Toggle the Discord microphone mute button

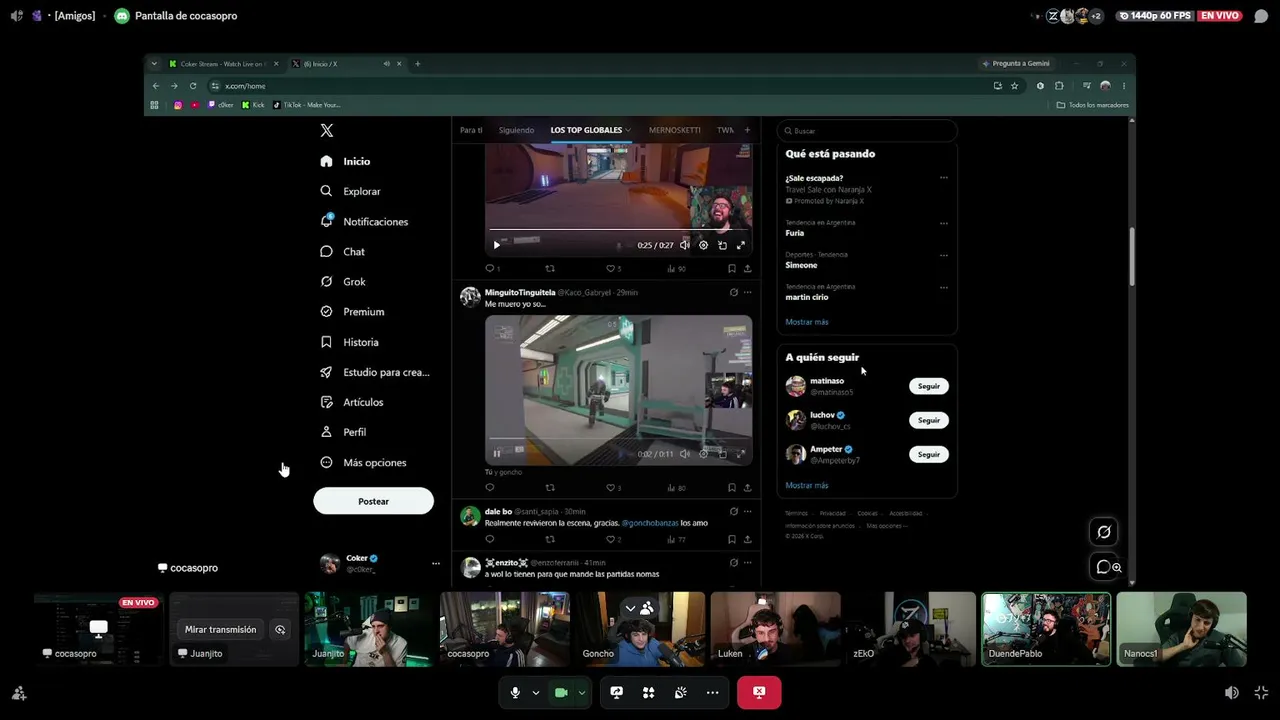tap(515, 692)
